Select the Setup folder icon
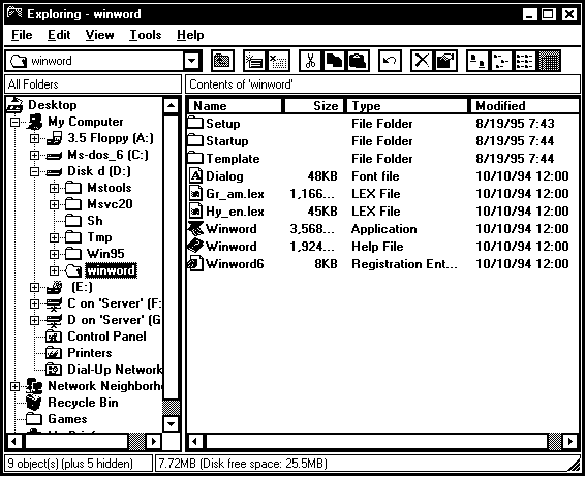586x477 pixels. coord(195,123)
